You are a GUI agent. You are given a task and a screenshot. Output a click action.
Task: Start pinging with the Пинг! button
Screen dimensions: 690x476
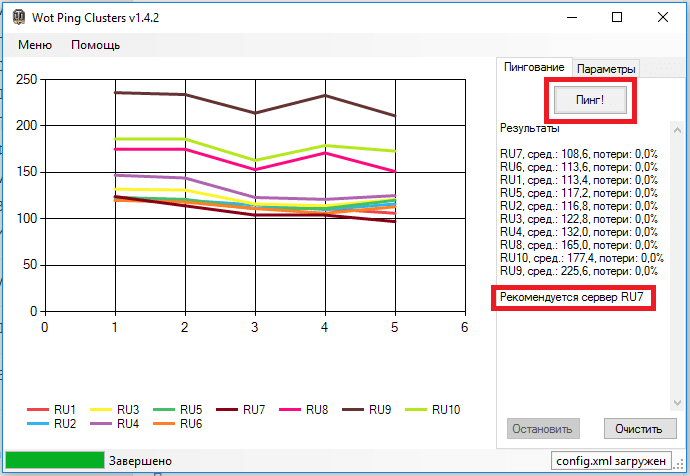tap(590, 100)
